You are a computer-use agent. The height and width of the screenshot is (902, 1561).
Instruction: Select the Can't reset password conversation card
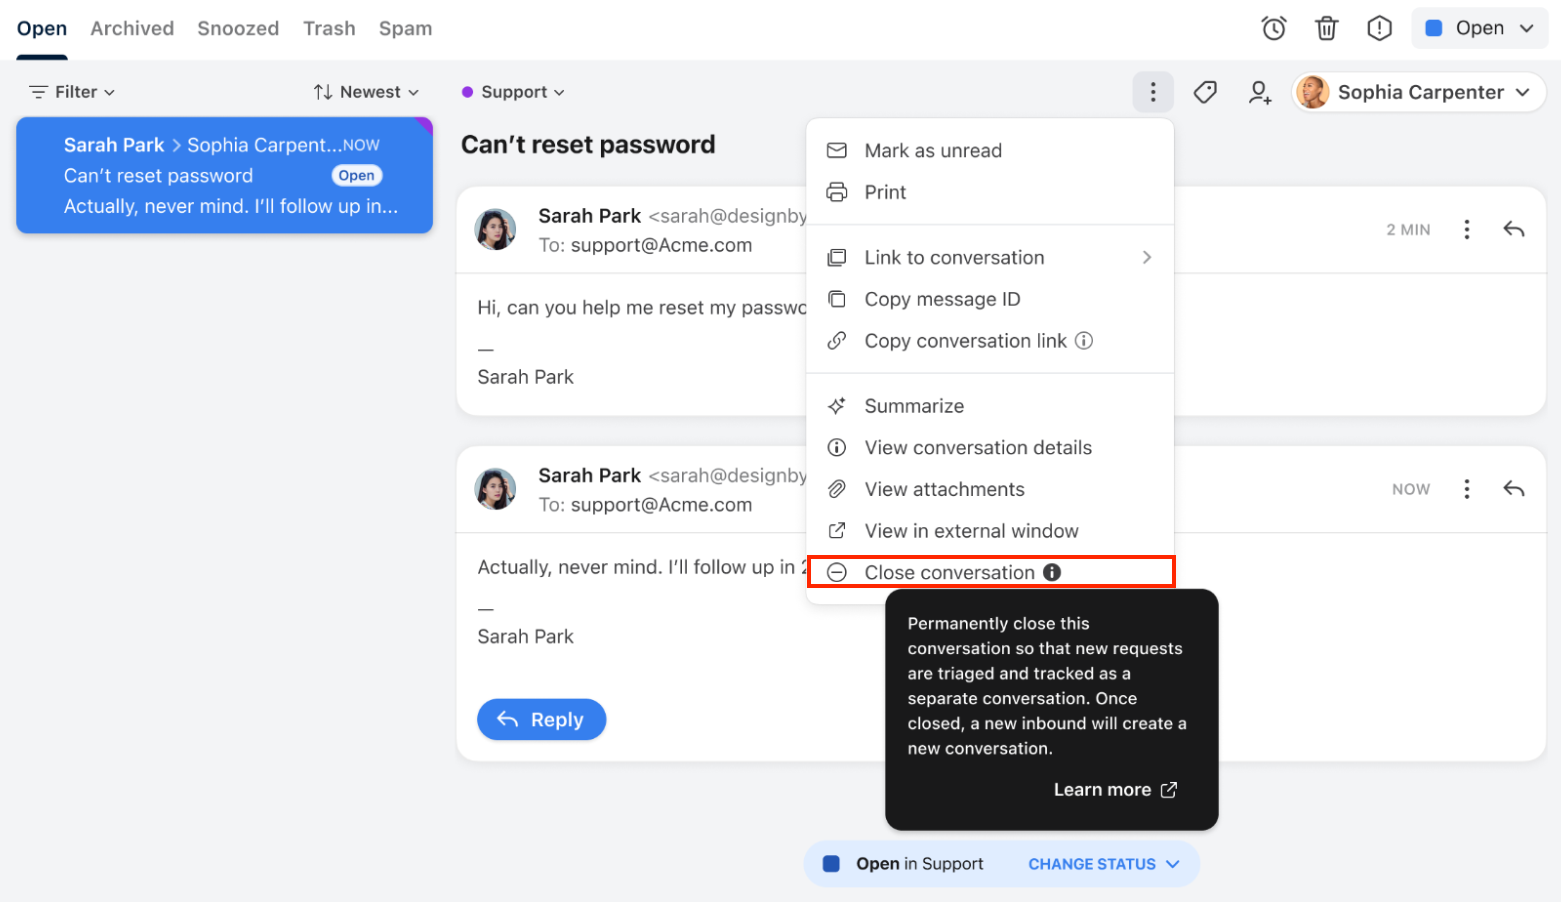224,175
